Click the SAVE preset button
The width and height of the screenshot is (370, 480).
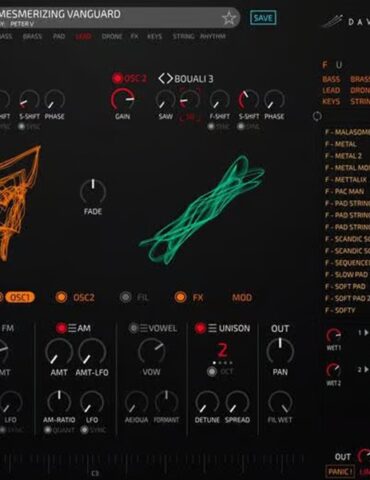tap(263, 18)
